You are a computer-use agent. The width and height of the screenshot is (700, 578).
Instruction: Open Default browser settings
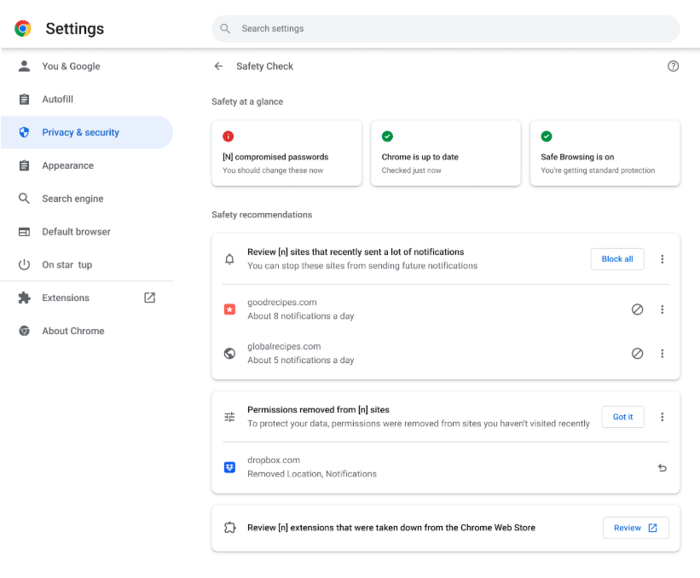coord(87,232)
